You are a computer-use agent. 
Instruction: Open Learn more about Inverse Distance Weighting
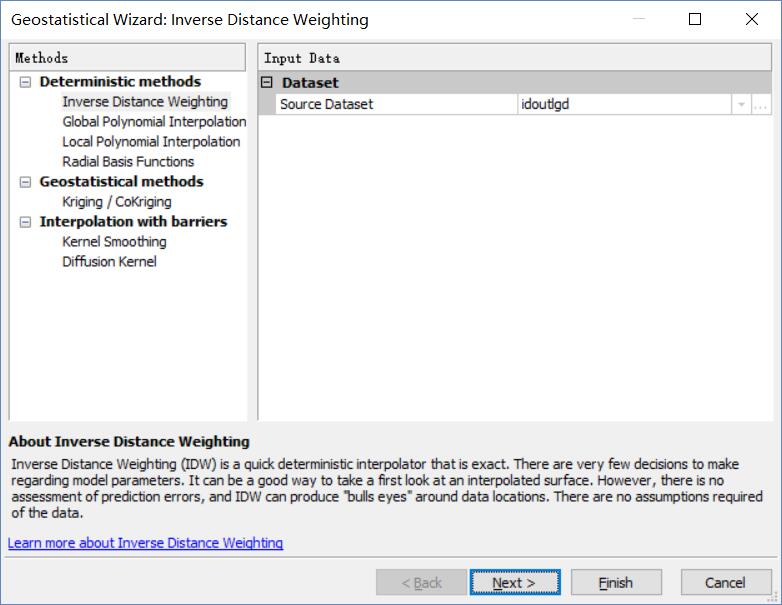click(x=146, y=543)
